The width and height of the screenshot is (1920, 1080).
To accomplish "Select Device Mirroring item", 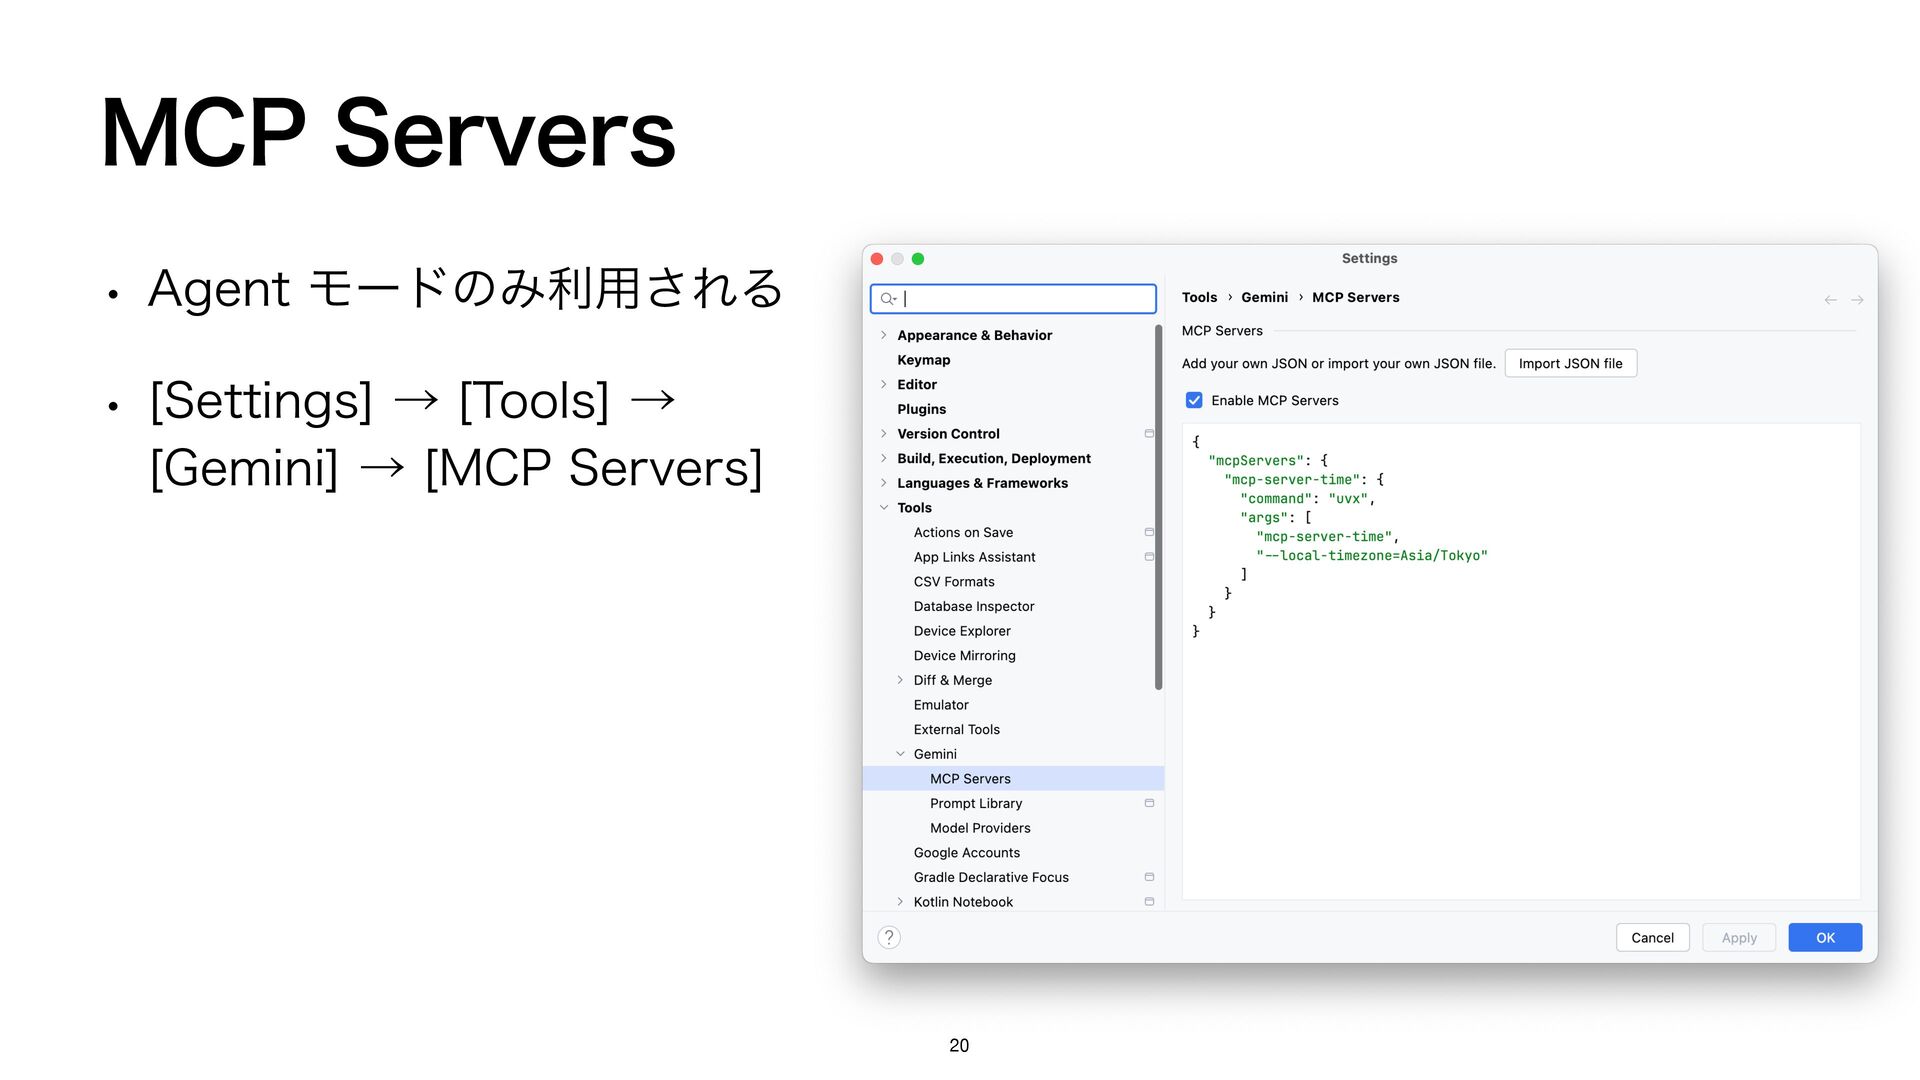I will coord(964,656).
